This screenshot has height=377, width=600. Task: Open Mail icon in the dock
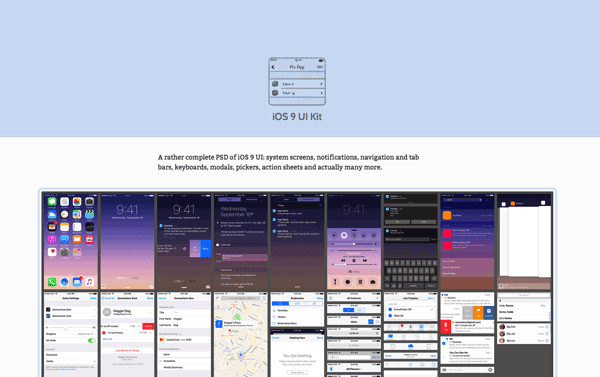click(77, 282)
